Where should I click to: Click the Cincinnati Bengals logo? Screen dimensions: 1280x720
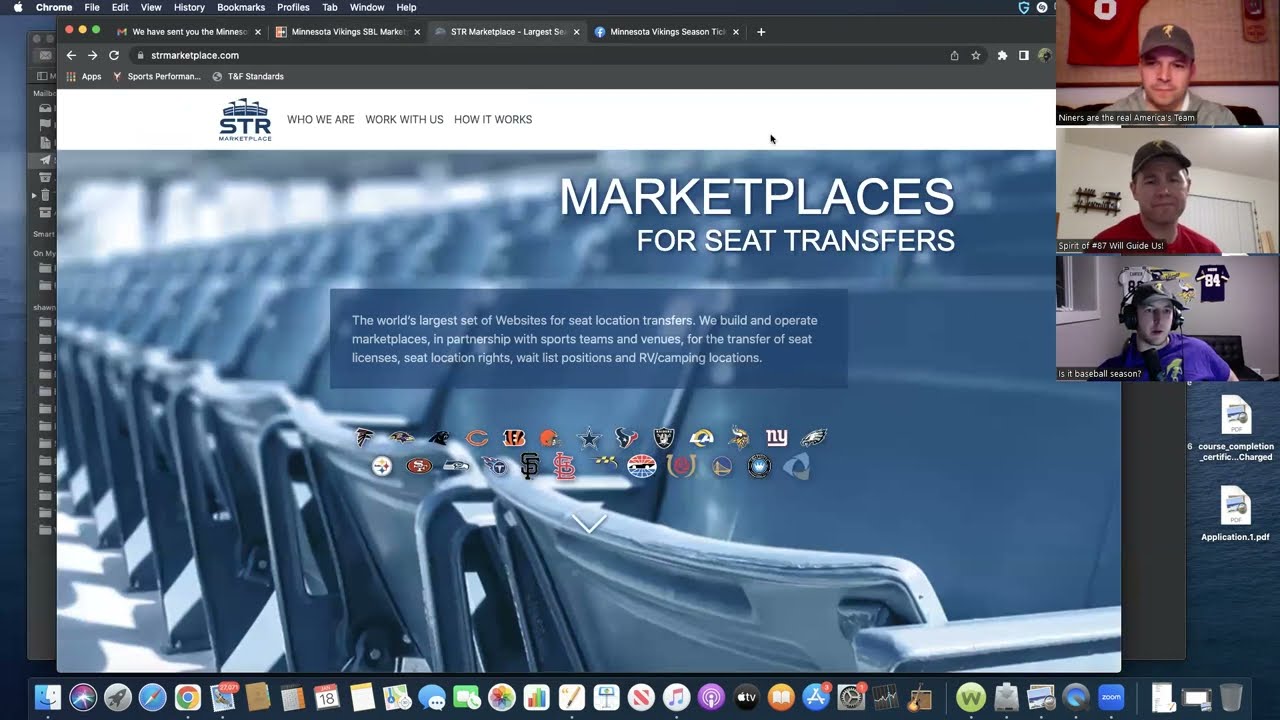(x=514, y=438)
